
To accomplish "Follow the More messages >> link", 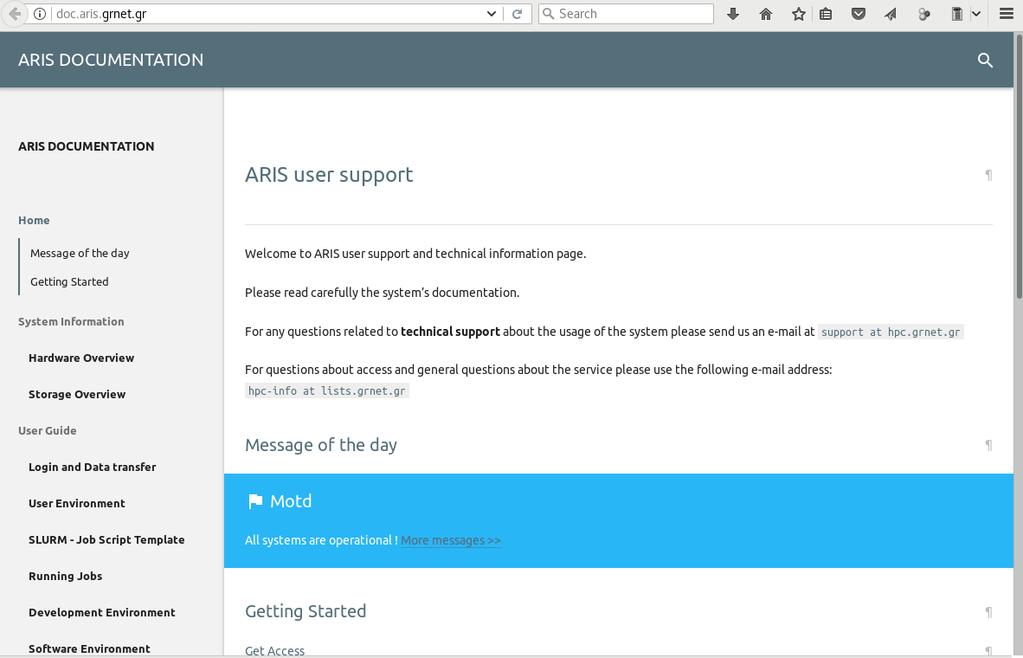I will (451, 541).
